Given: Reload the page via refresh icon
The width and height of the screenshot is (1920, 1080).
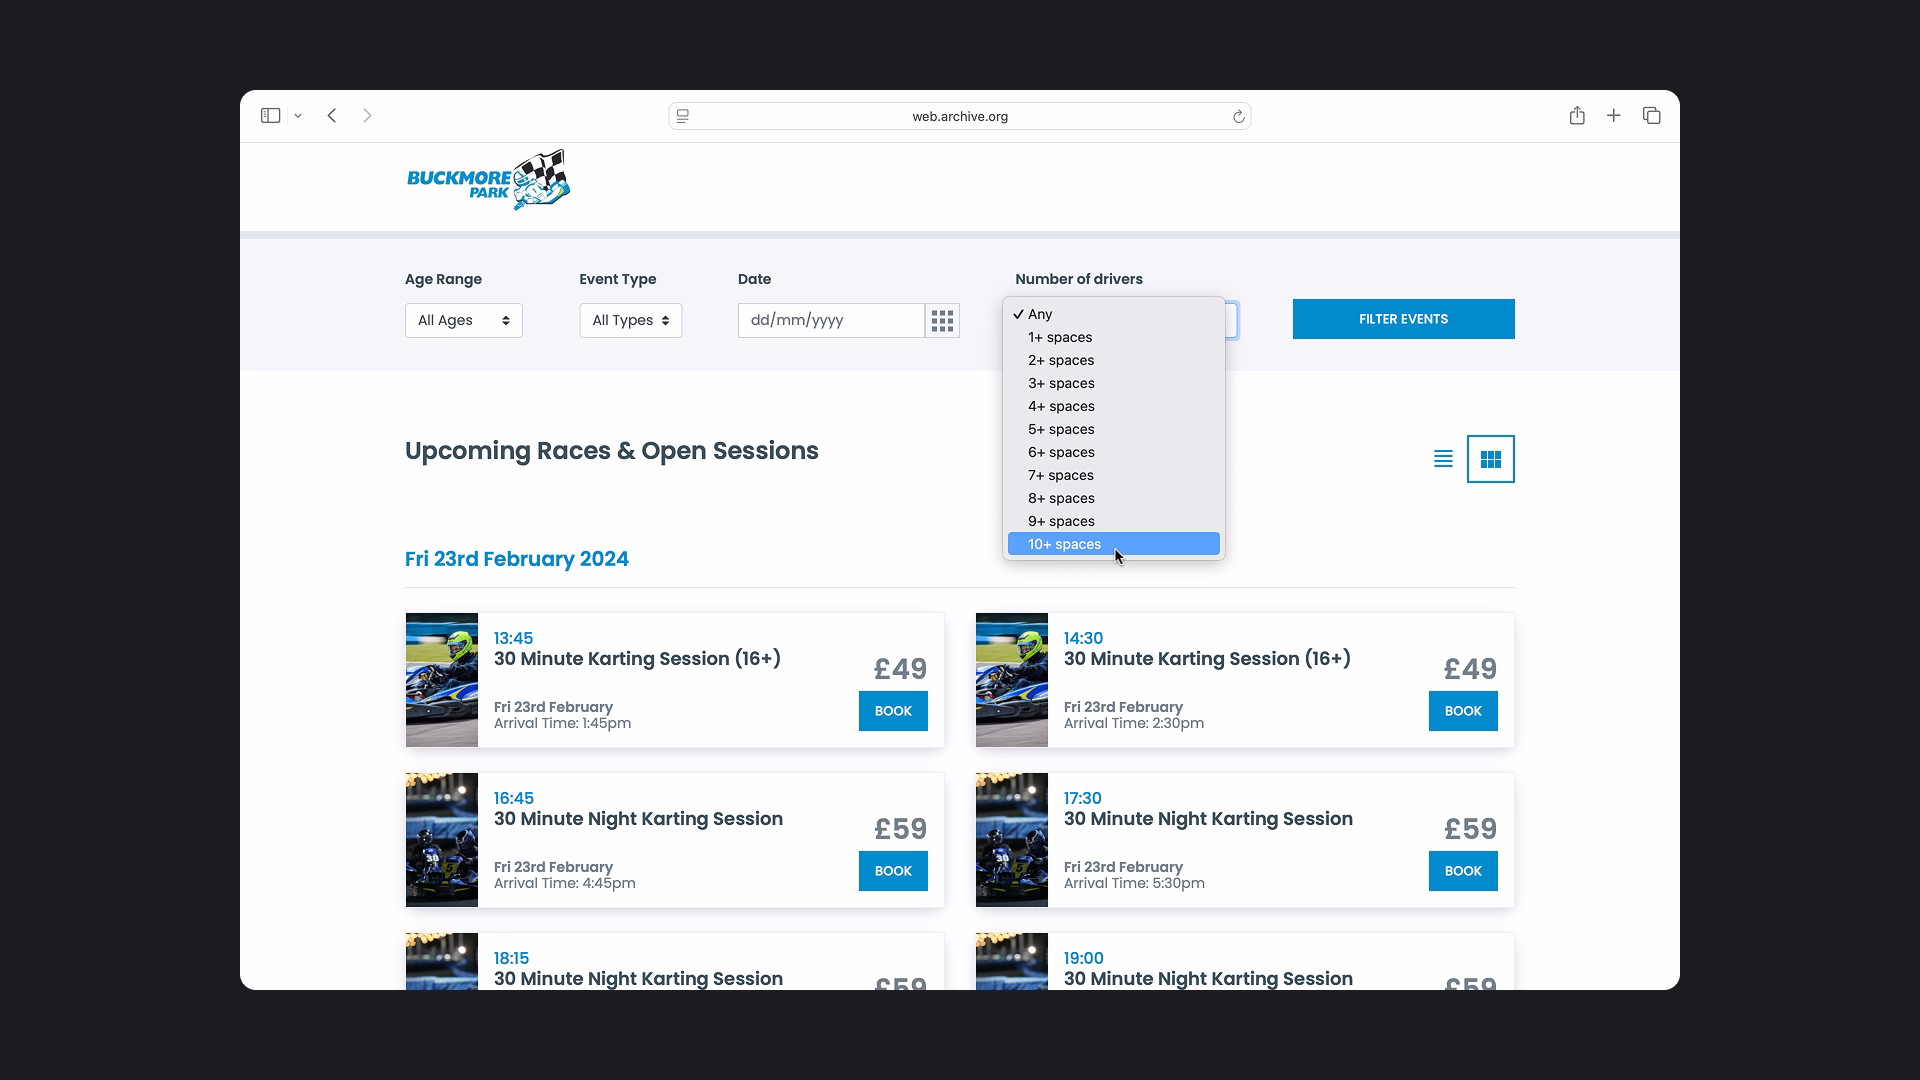Looking at the screenshot, I should pos(1238,117).
